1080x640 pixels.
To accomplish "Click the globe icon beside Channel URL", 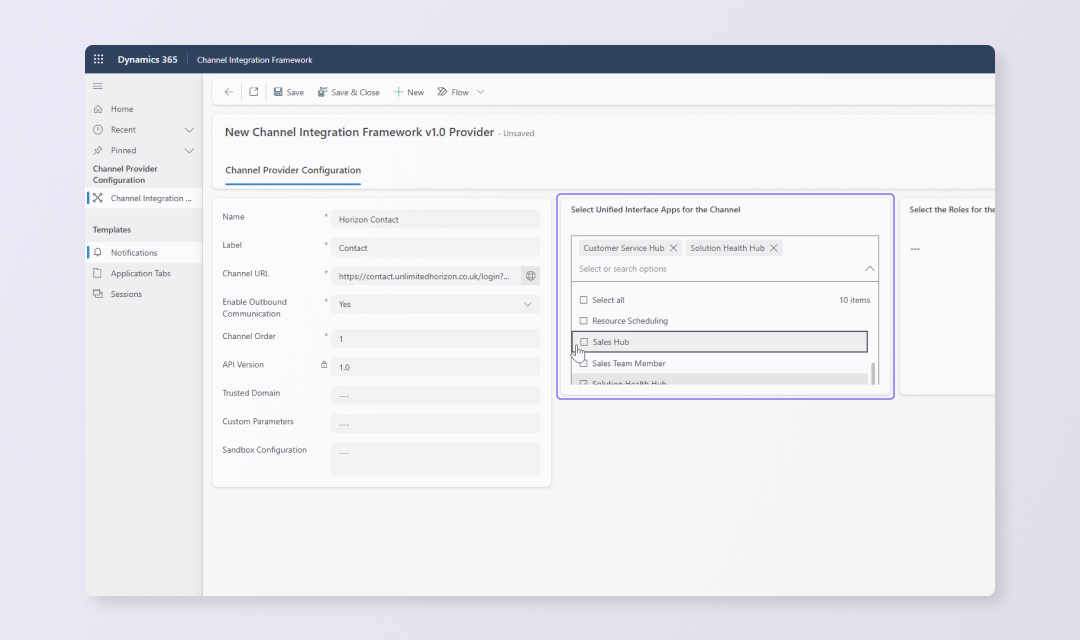I will (530, 276).
